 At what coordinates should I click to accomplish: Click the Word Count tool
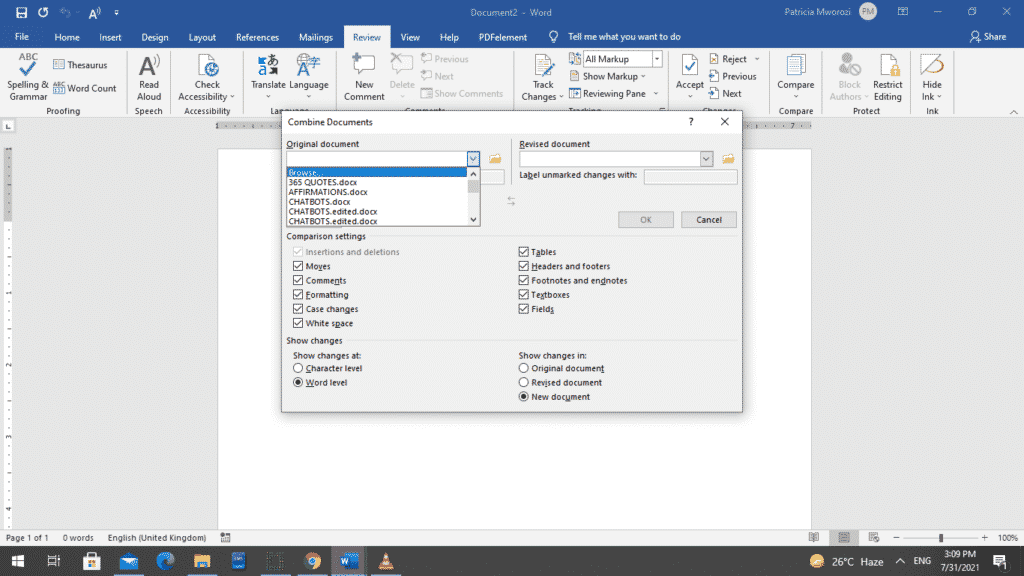point(85,88)
